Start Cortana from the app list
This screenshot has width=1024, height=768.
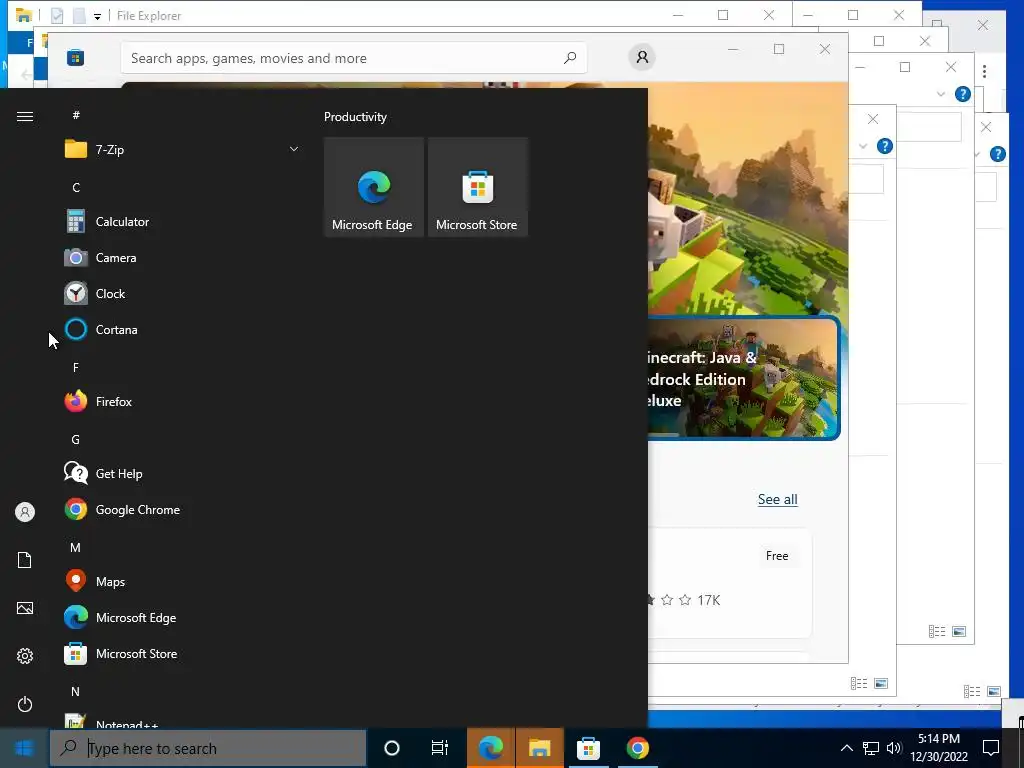[182, 329]
